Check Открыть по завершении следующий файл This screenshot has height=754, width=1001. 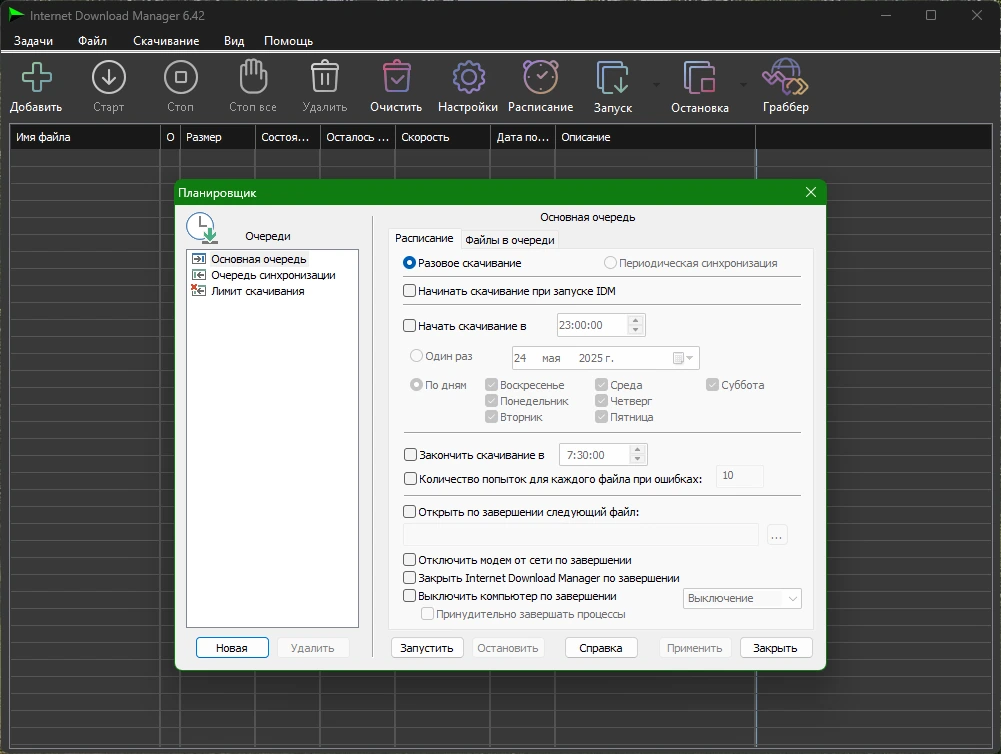tap(409, 511)
